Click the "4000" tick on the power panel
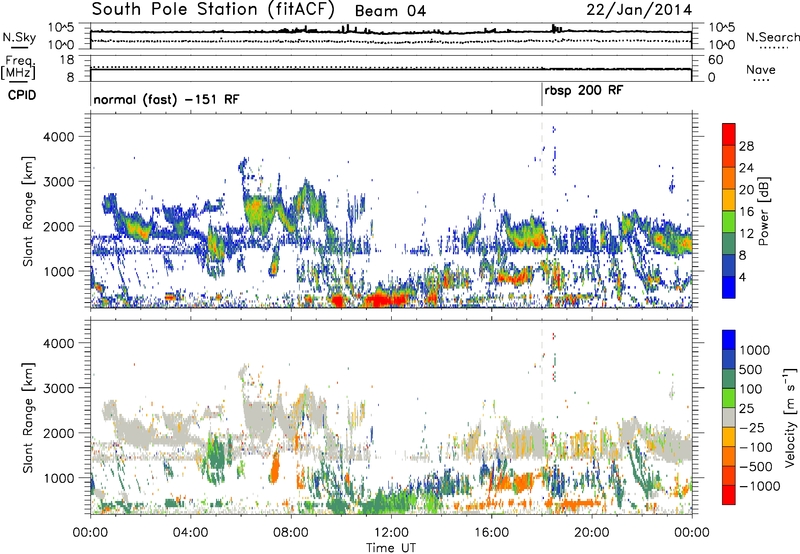Screen dimensions: 800x554 coord(58,137)
